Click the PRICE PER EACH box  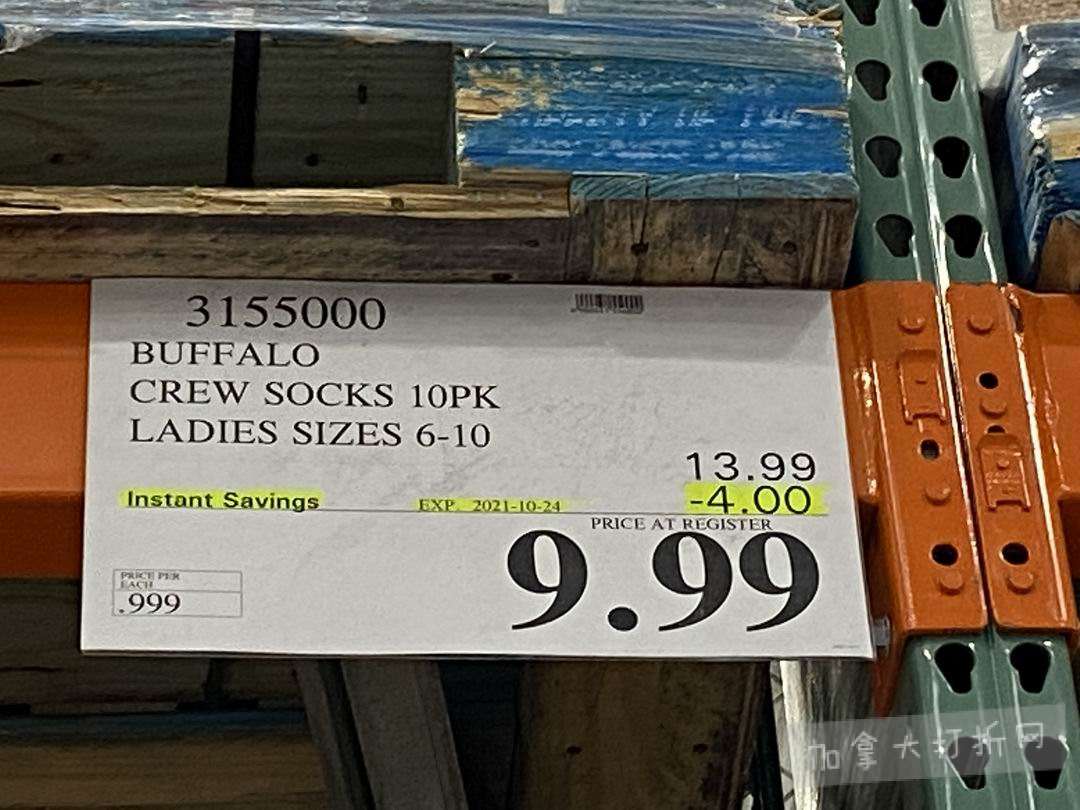pos(177,593)
